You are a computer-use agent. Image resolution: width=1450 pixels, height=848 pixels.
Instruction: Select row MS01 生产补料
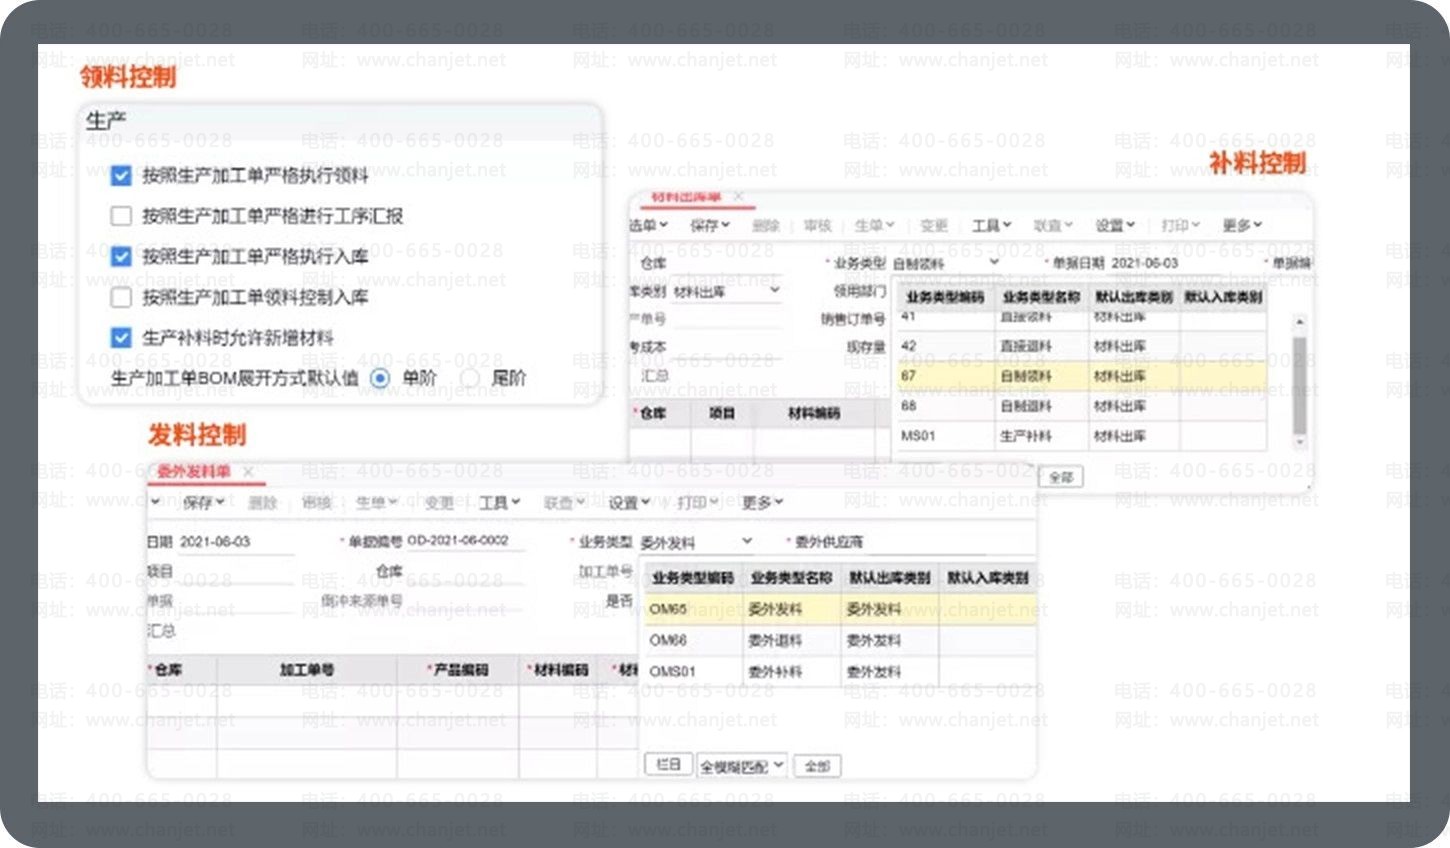point(1082,436)
